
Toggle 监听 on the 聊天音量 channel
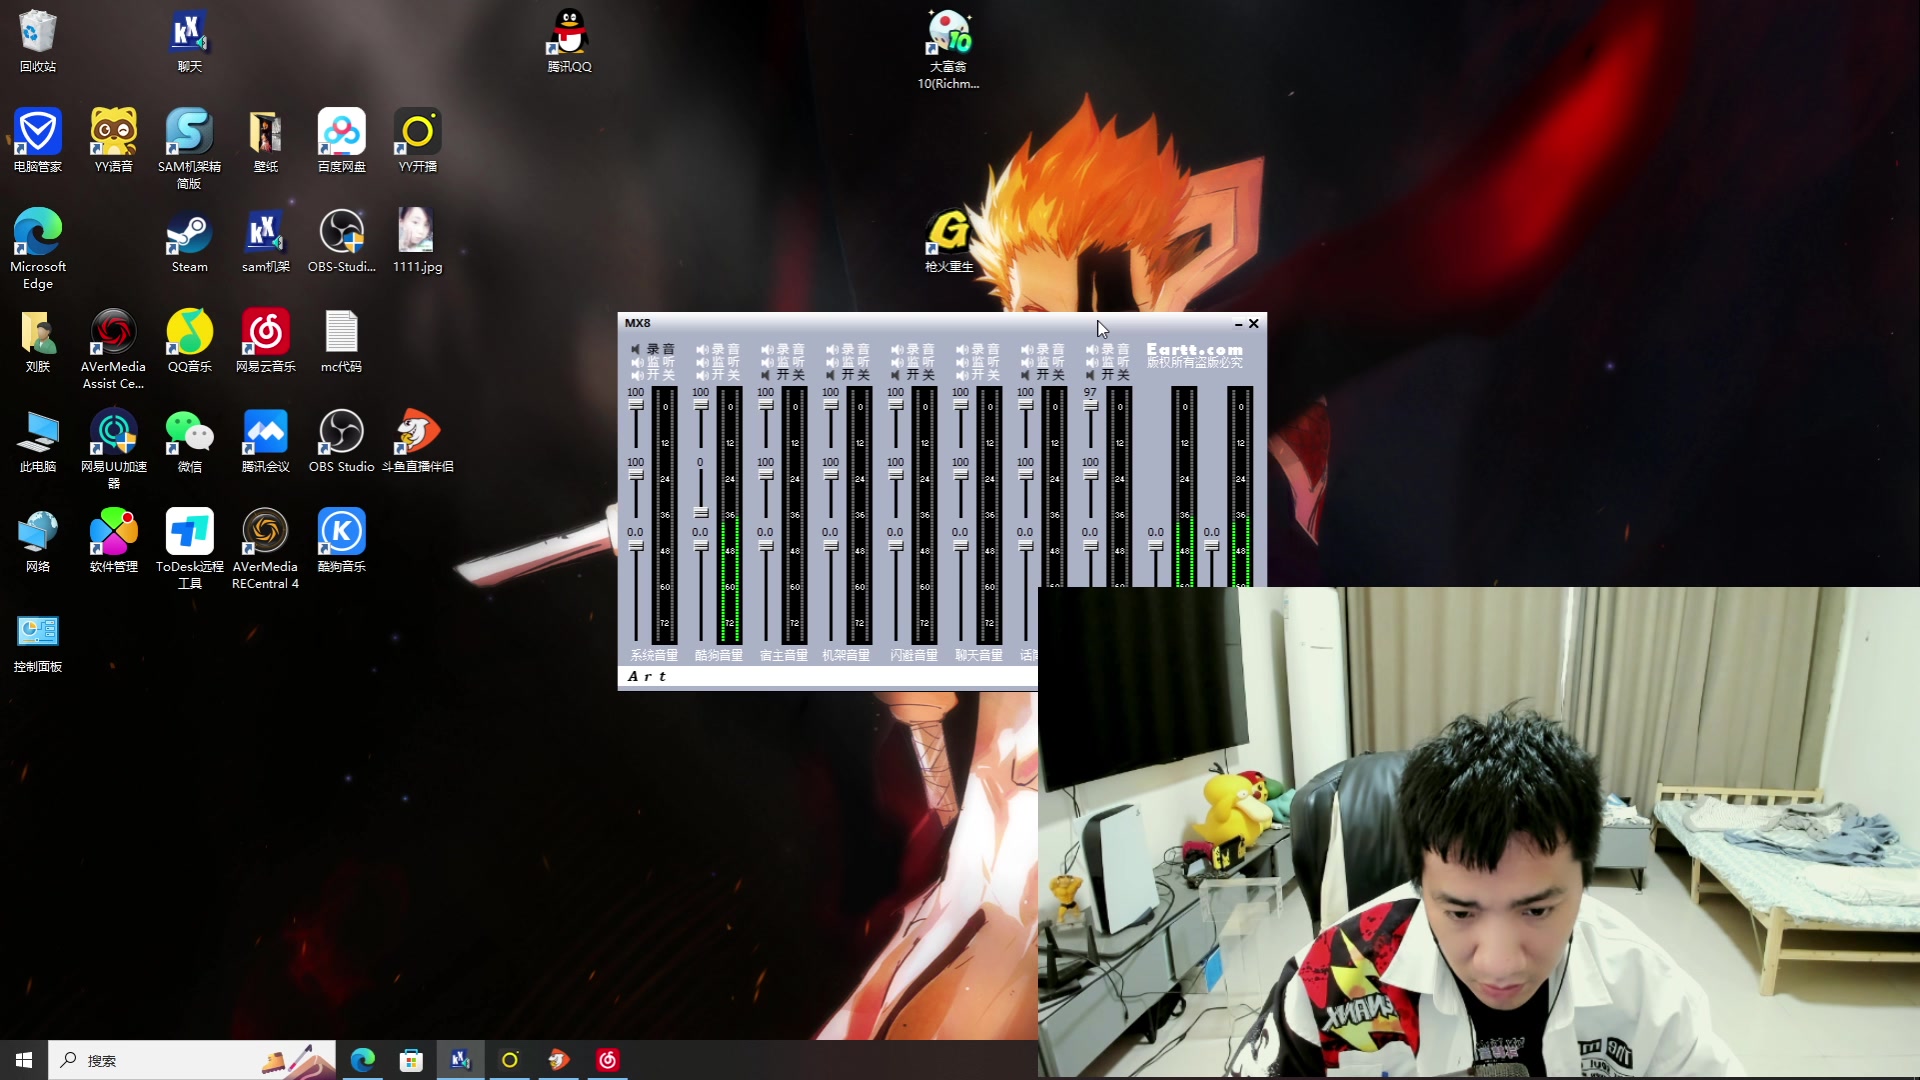[978, 362]
